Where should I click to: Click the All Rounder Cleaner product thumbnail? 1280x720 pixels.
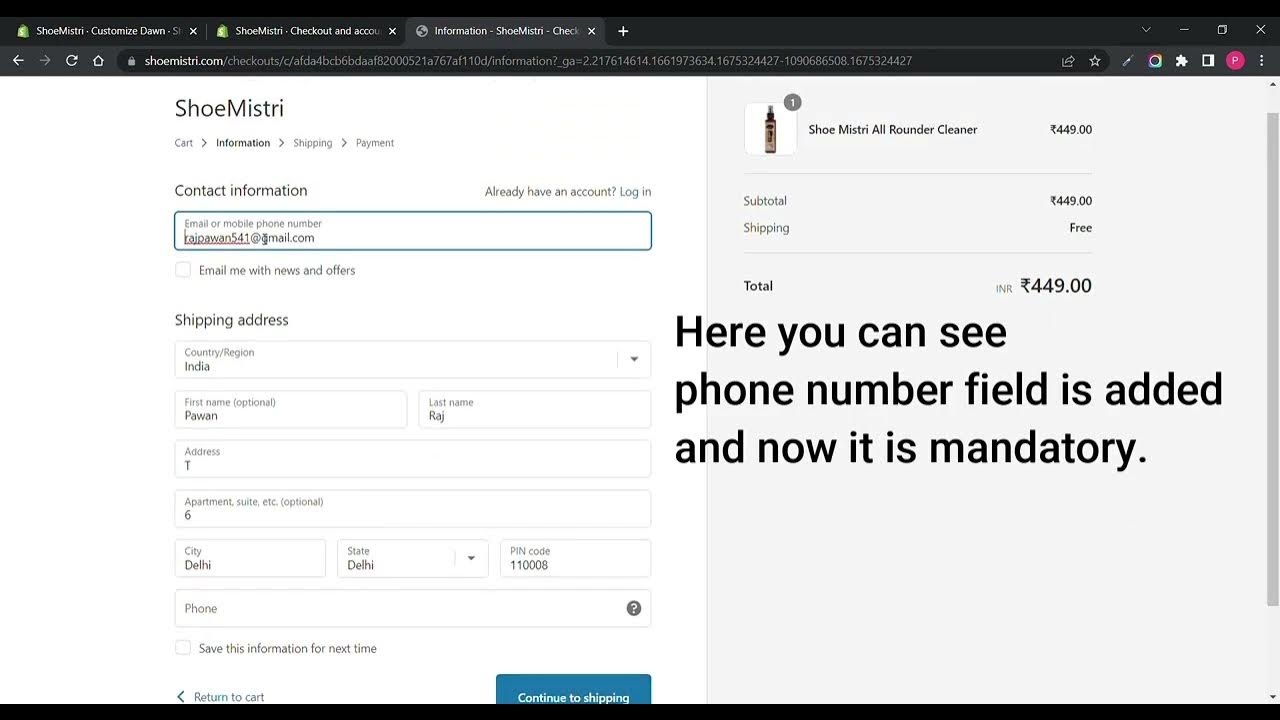click(770, 129)
